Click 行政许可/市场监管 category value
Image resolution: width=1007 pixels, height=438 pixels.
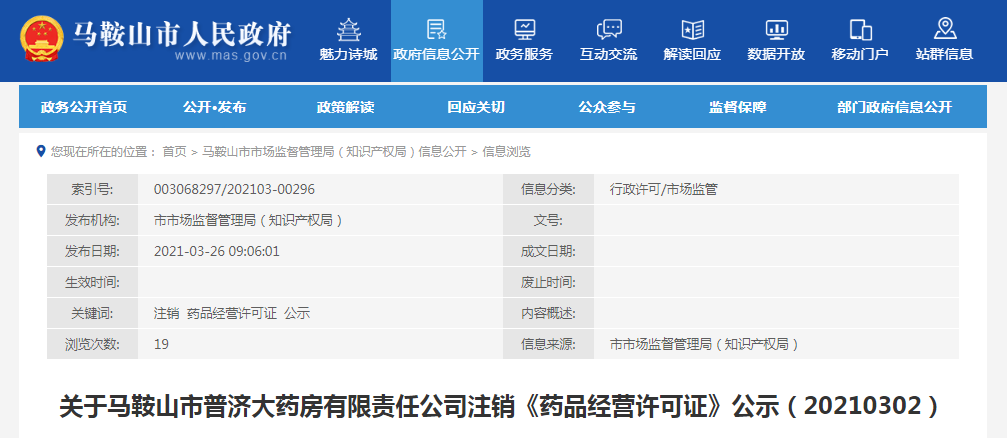663,189
